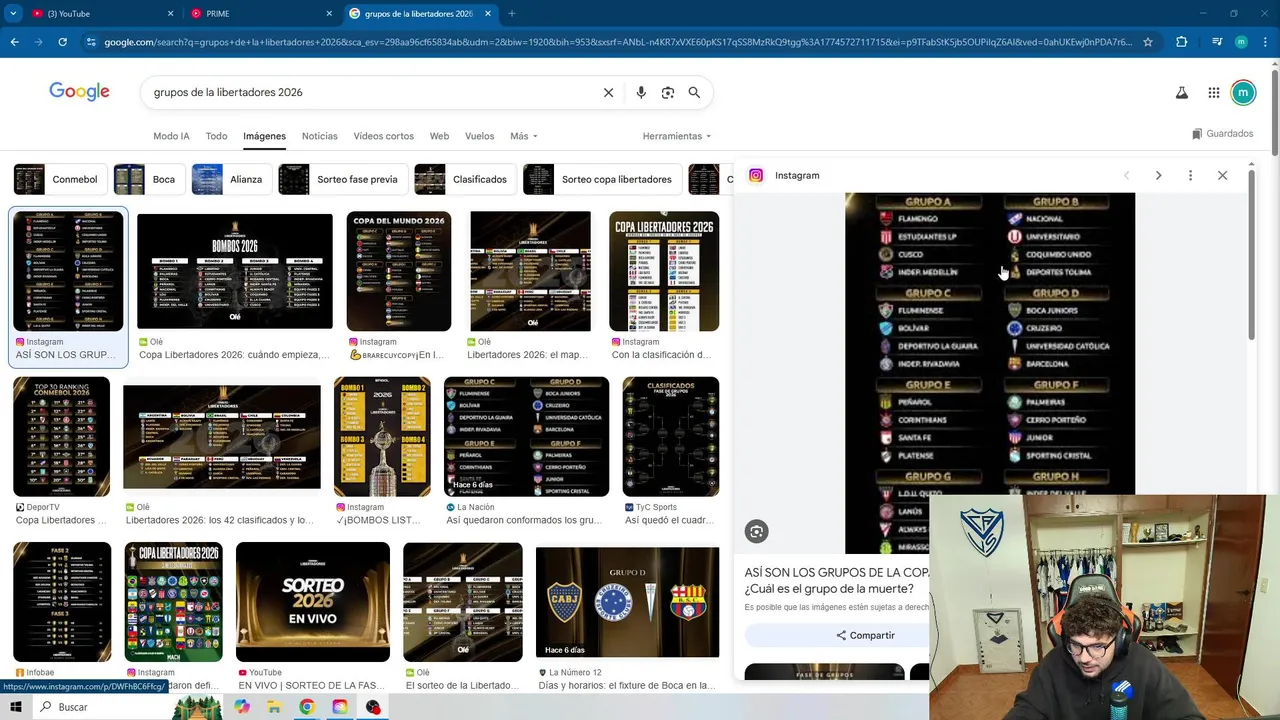Filter images by Sorteo copa libertadores chip

coord(602,179)
